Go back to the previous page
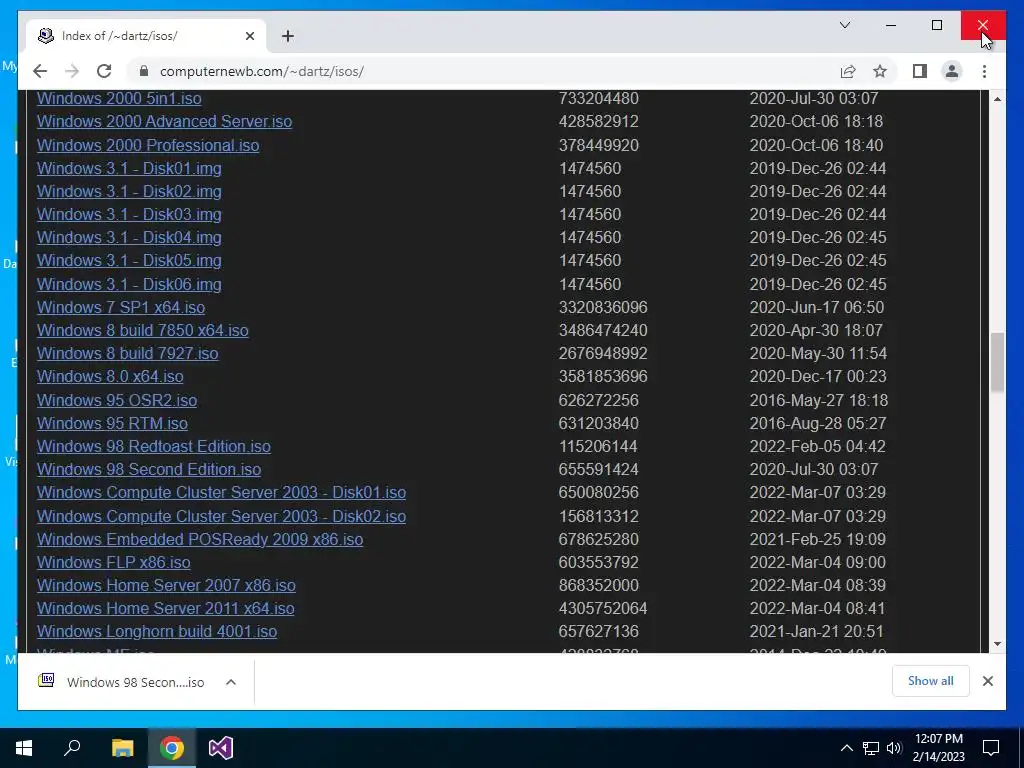Image resolution: width=1024 pixels, height=768 pixels. 40,71
